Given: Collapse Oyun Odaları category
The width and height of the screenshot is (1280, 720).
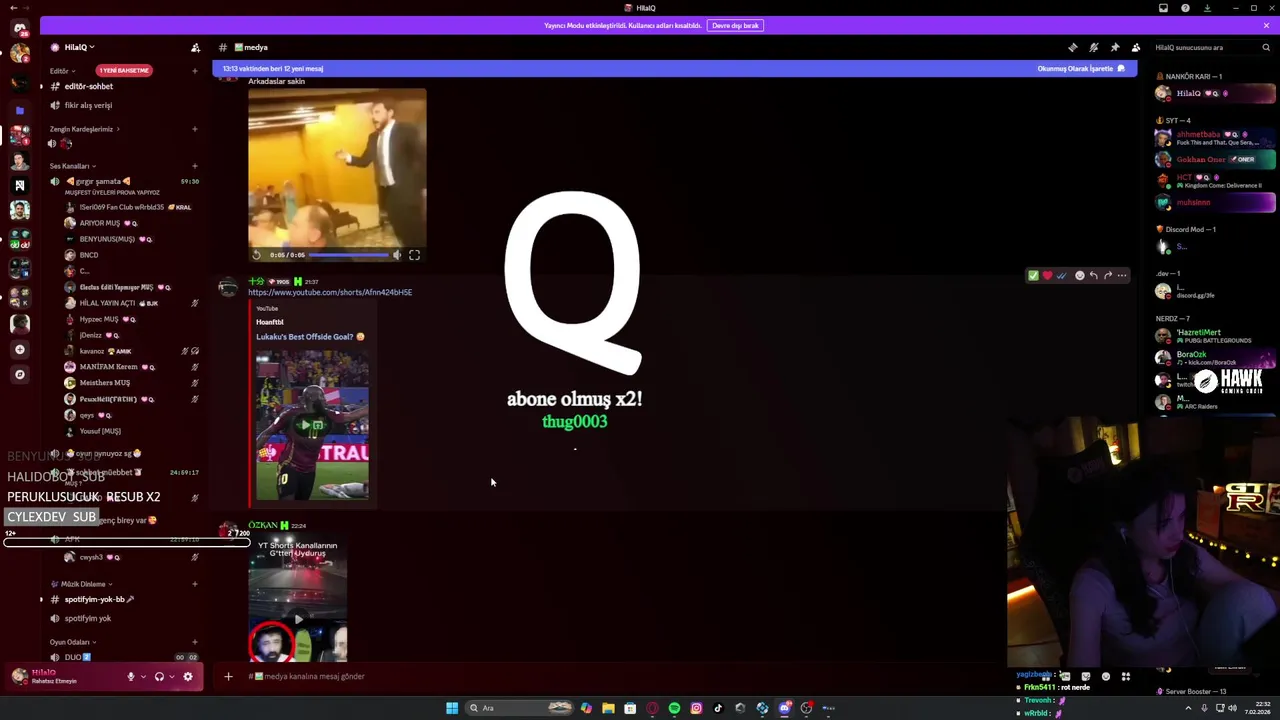Looking at the screenshot, I should click(x=73, y=642).
